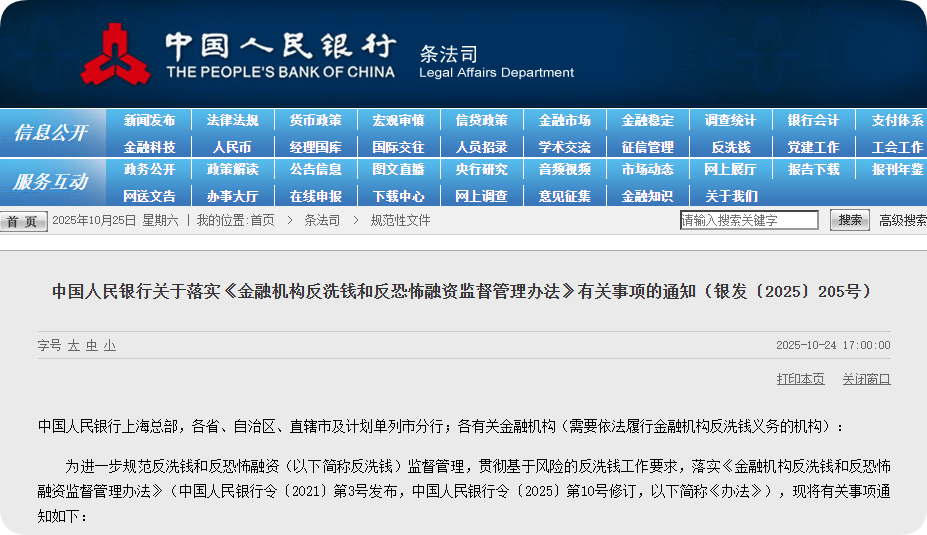Click 关闭窗口 close window link
The image size is (927, 535).
pyautogui.click(x=867, y=379)
